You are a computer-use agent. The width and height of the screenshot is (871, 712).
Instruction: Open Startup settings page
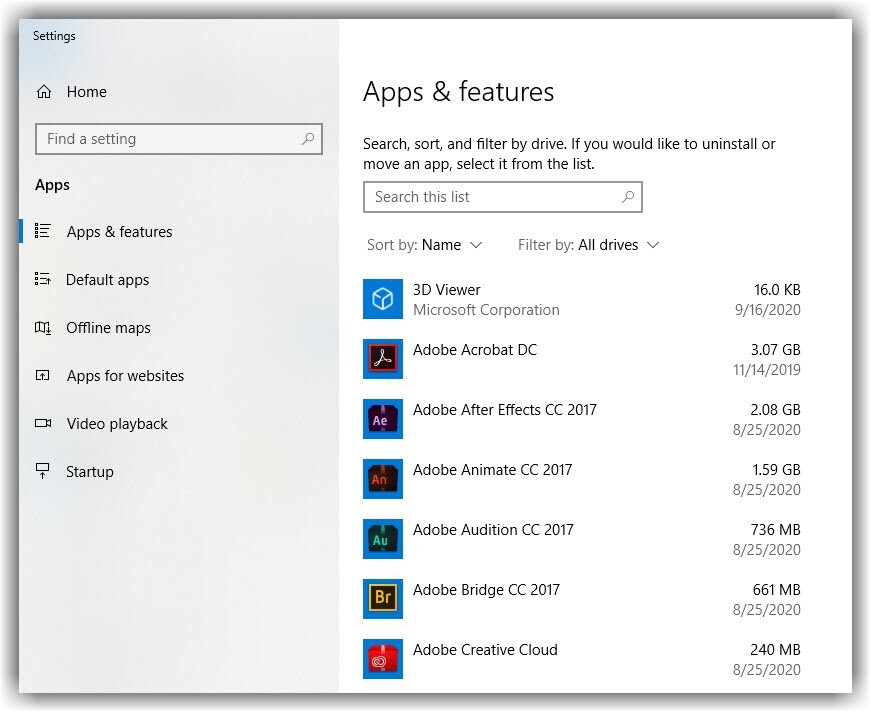point(89,472)
